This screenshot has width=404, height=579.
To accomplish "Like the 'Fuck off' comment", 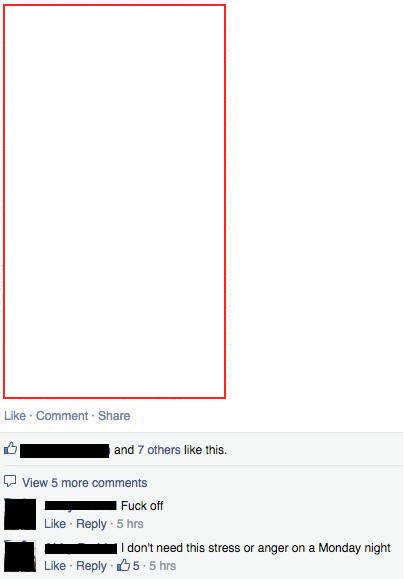I will [55, 524].
